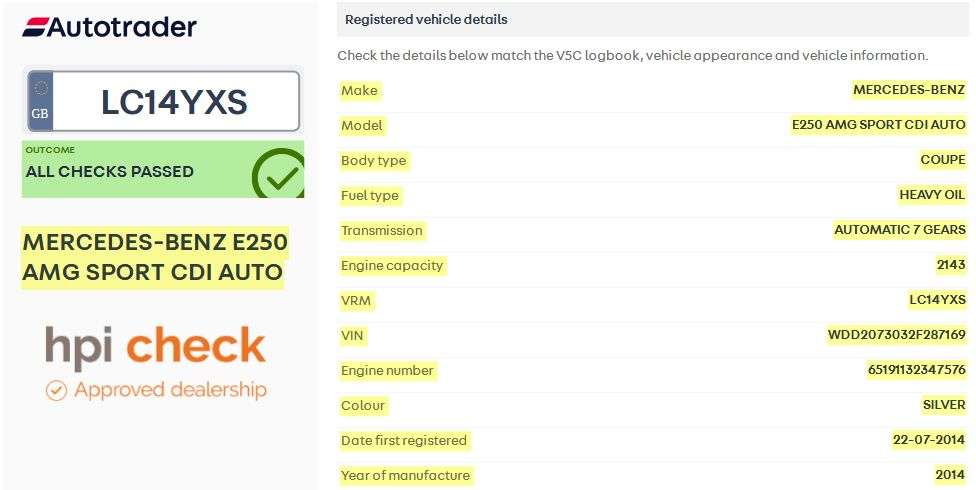The width and height of the screenshot is (976, 490).
Task: Click the VIN number value
Action: coord(896,335)
